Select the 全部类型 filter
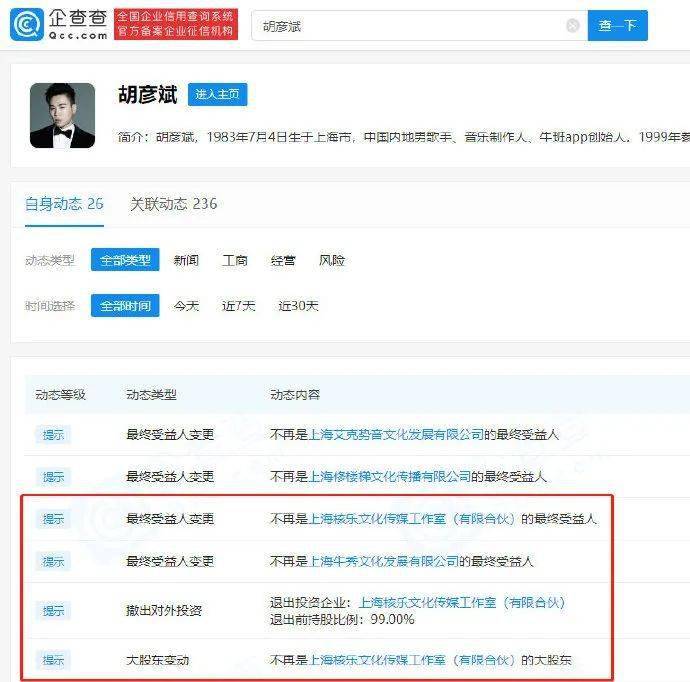The width and height of the screenshot is (690, 682). (x=125, y=260)
